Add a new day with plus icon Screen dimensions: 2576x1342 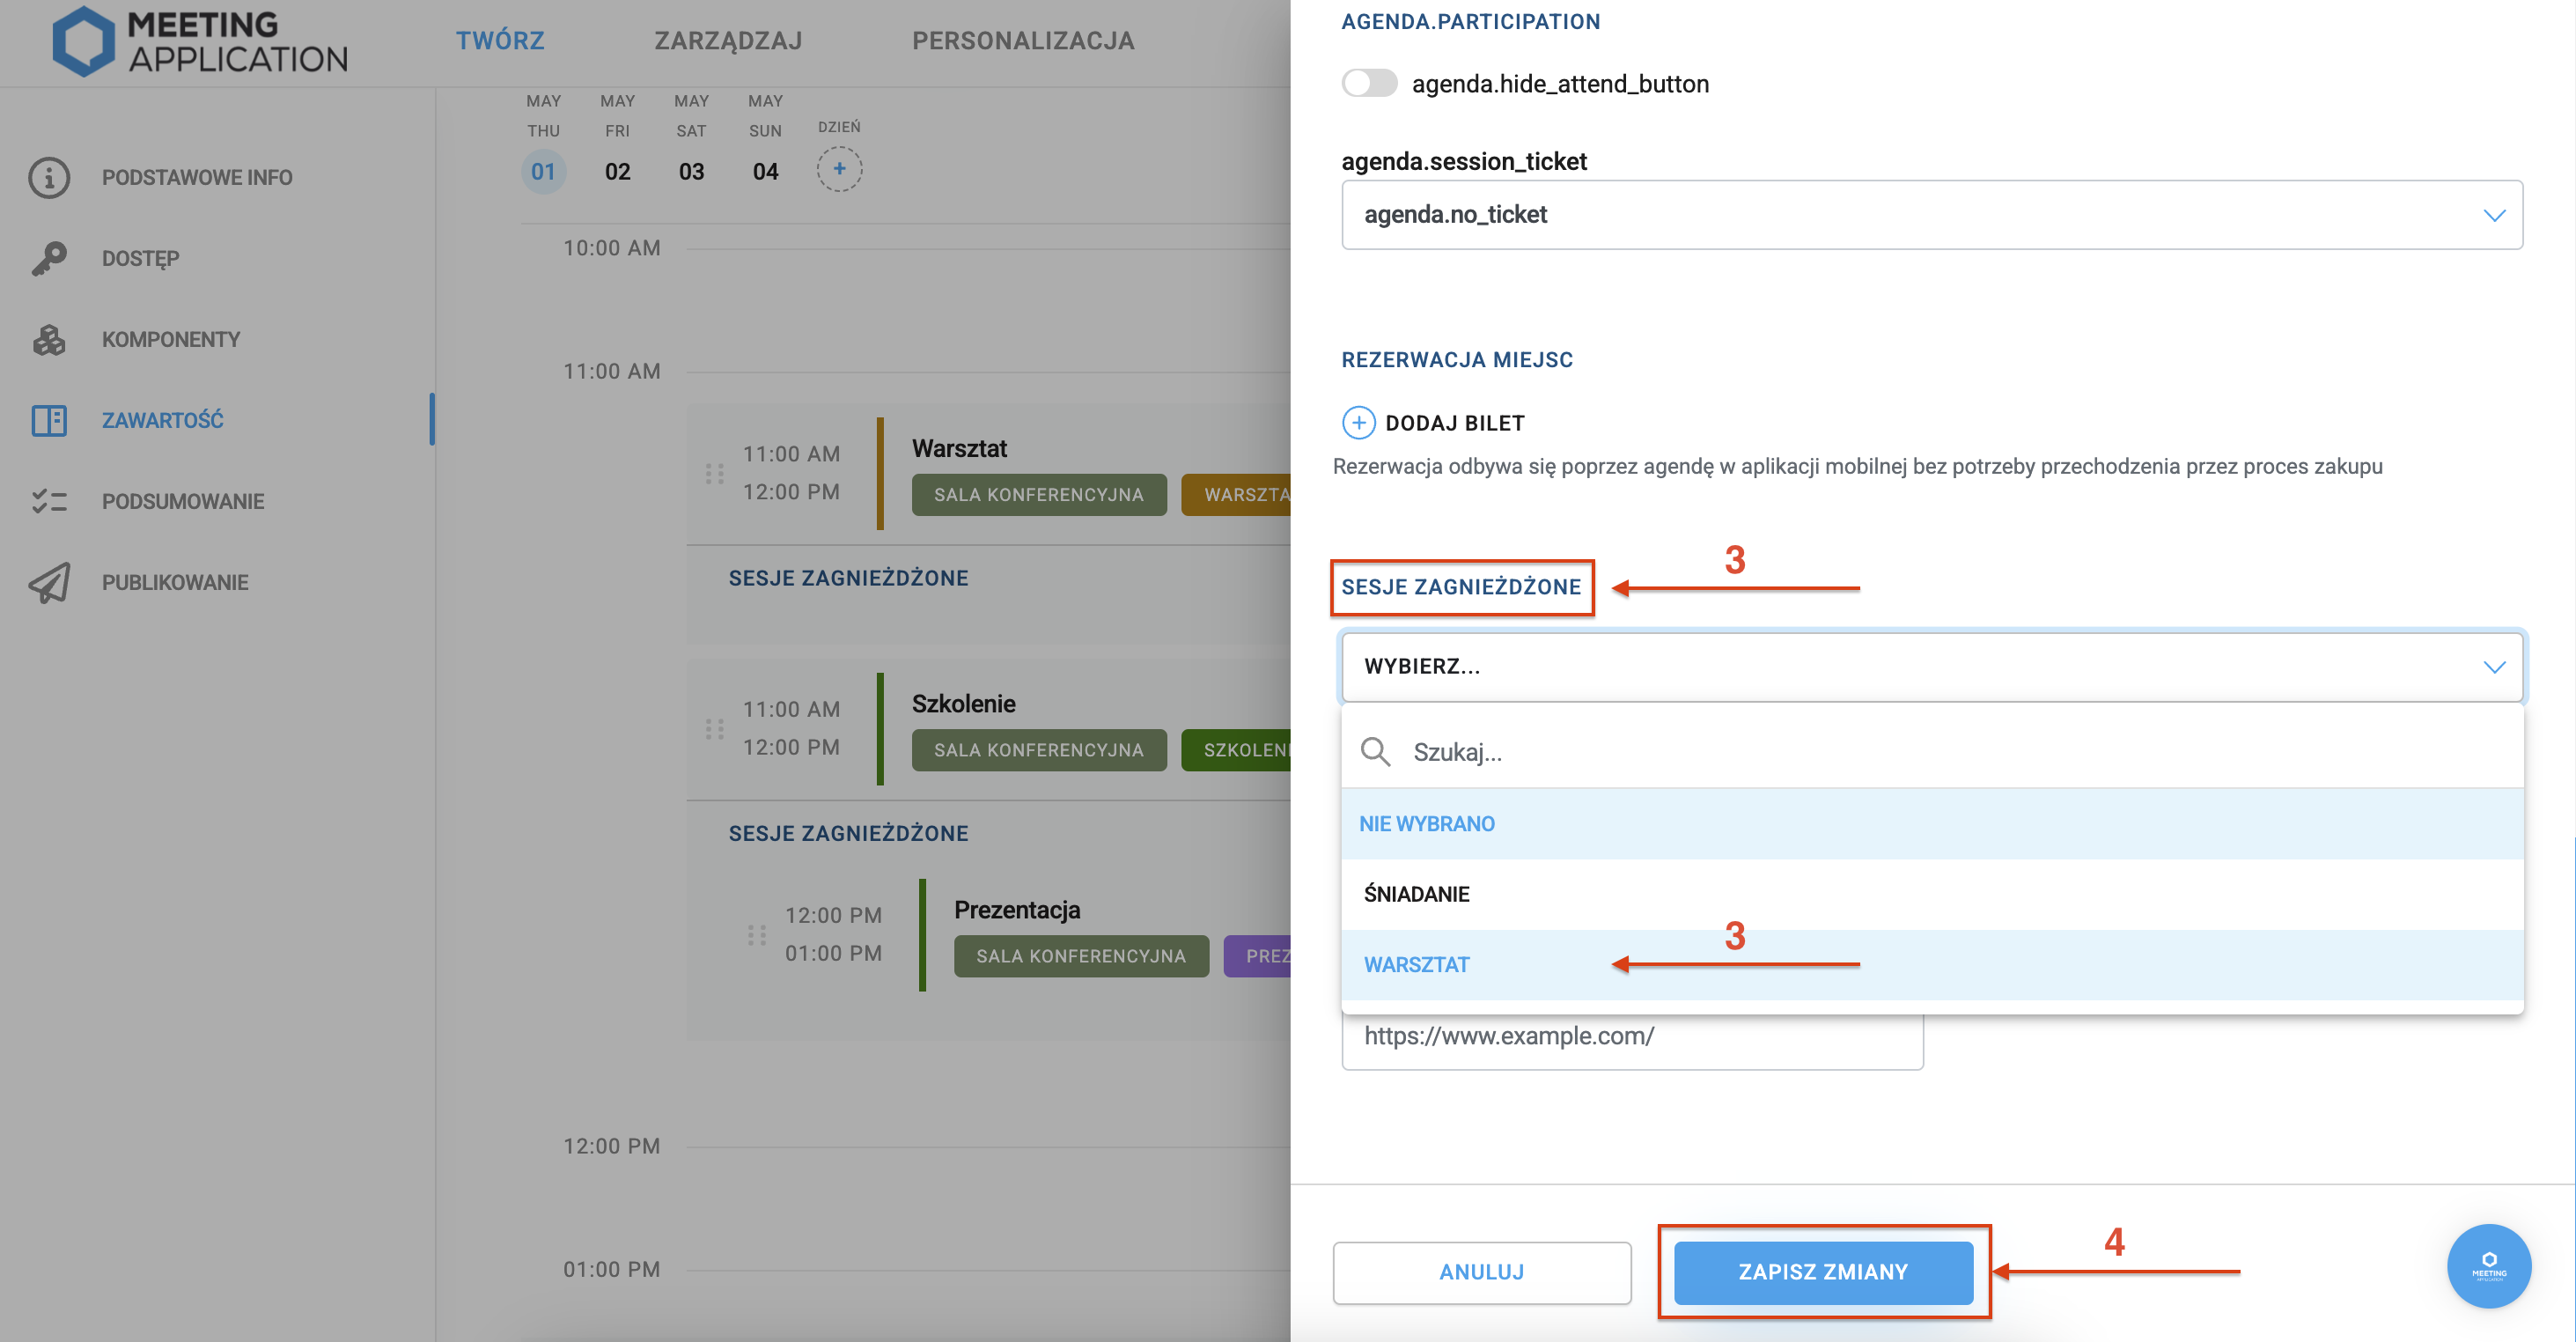pyautogui.click(x=839, y=169)
